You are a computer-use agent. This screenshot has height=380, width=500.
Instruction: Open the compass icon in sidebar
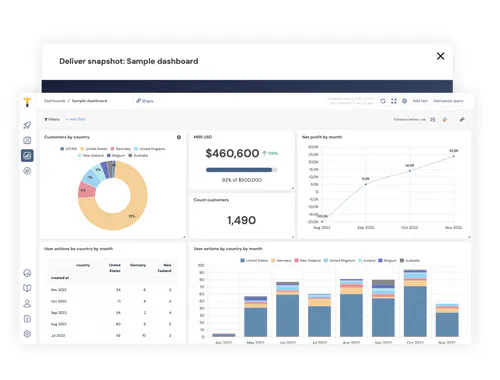click(x=27, y=171)
